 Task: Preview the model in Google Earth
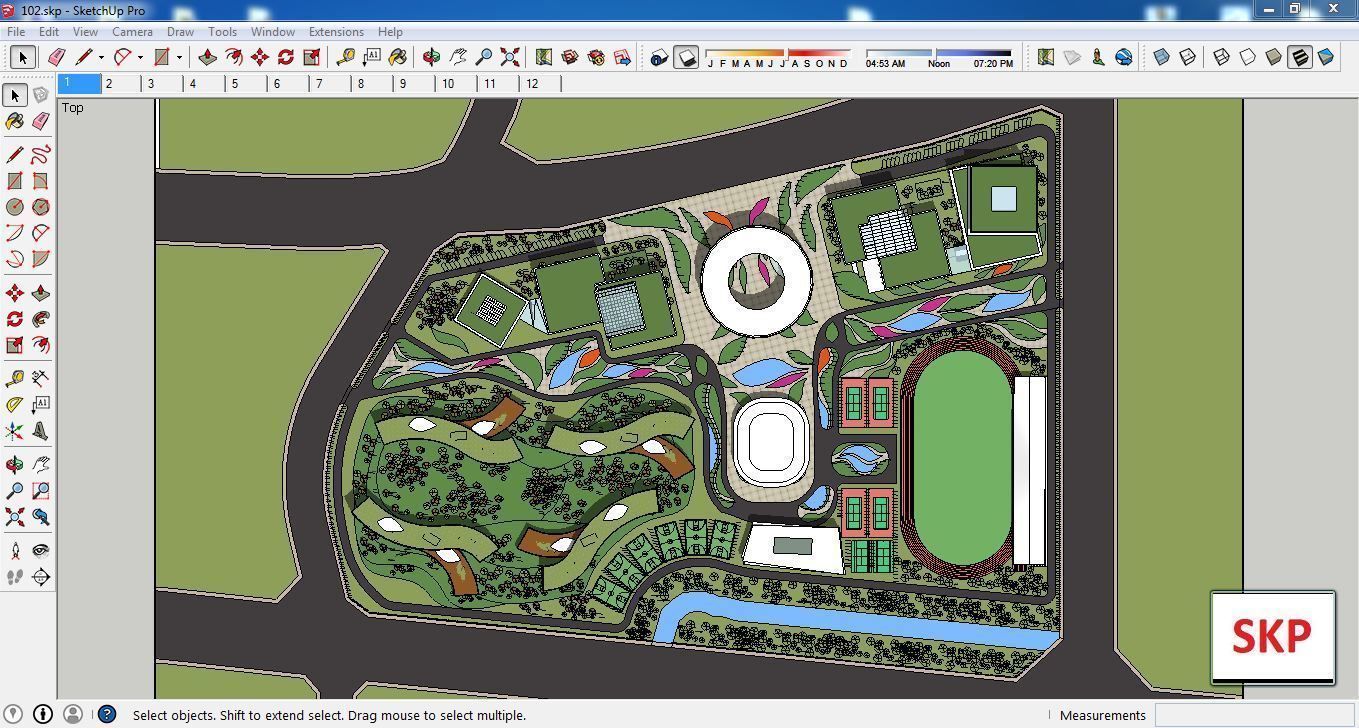pos(1124,57)
